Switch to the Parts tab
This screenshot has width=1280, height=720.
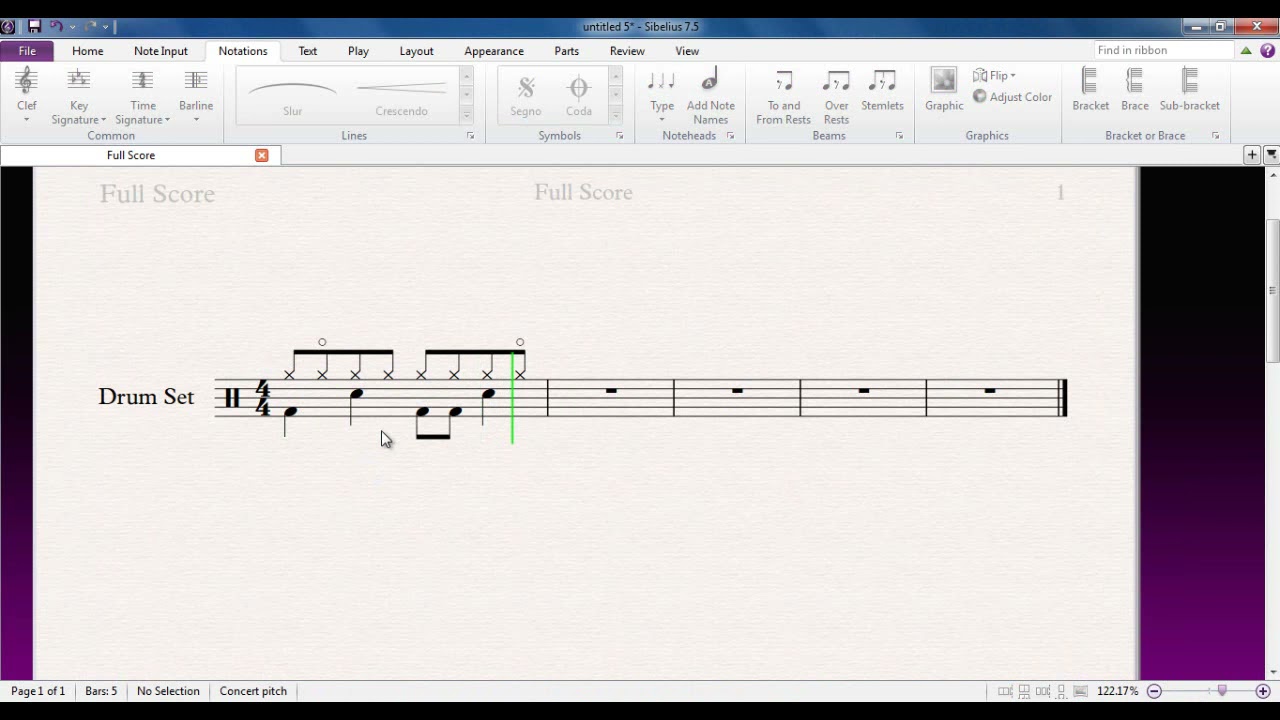point(567,51)
